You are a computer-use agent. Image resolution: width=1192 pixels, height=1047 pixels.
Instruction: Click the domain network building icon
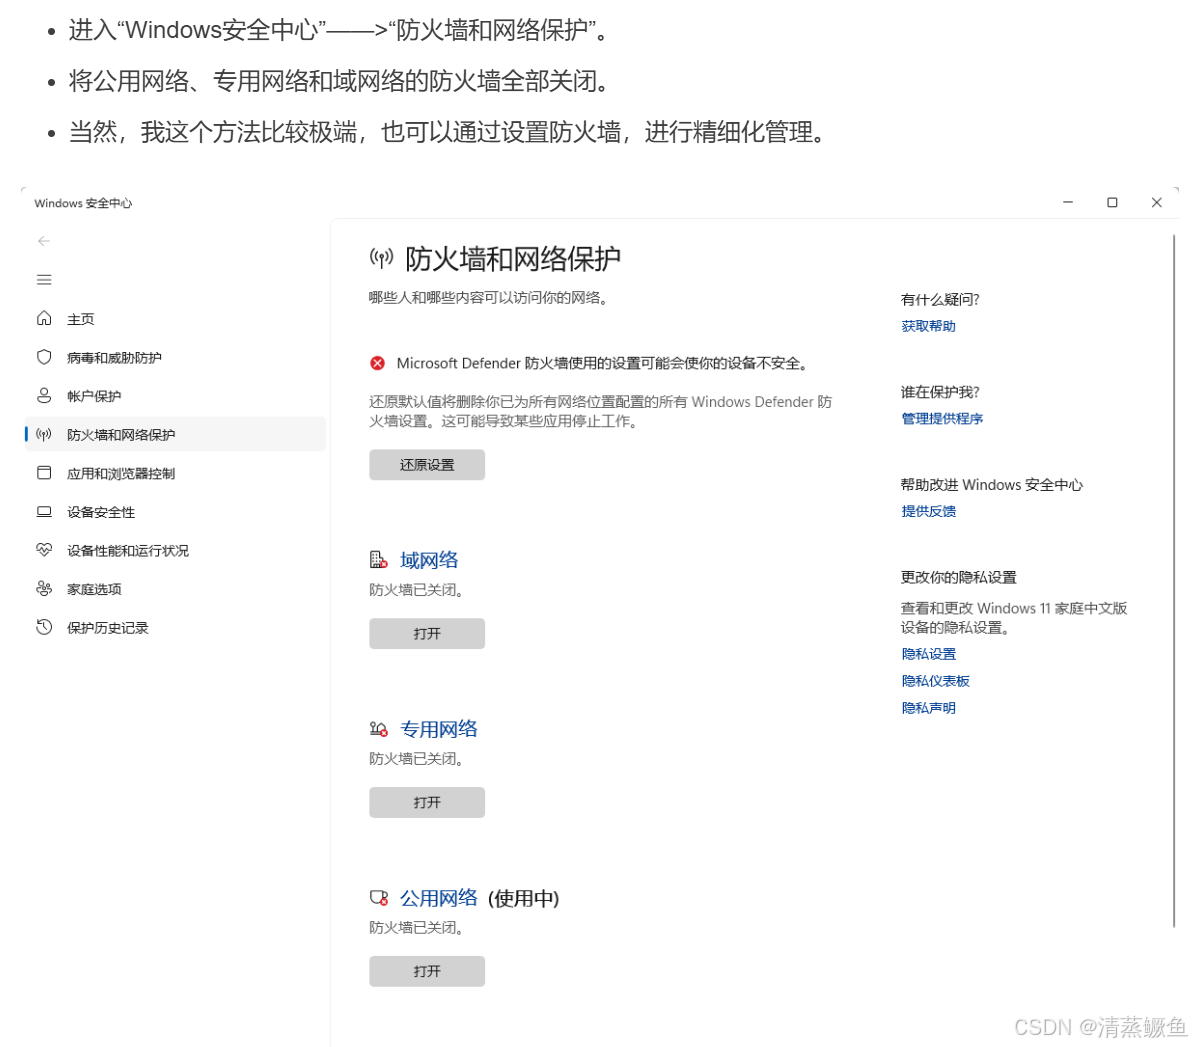coord(379,560)
